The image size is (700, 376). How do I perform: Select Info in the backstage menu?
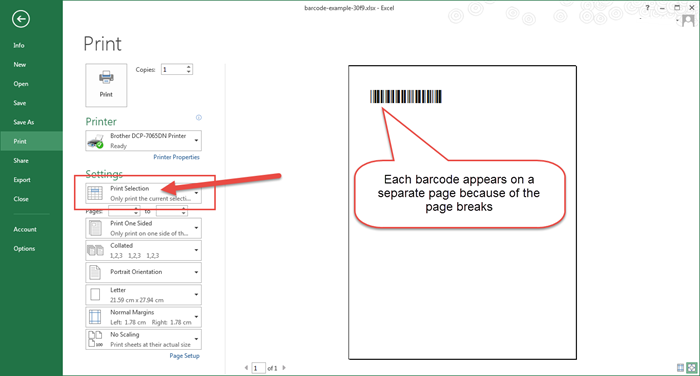(x=19, y=45)
